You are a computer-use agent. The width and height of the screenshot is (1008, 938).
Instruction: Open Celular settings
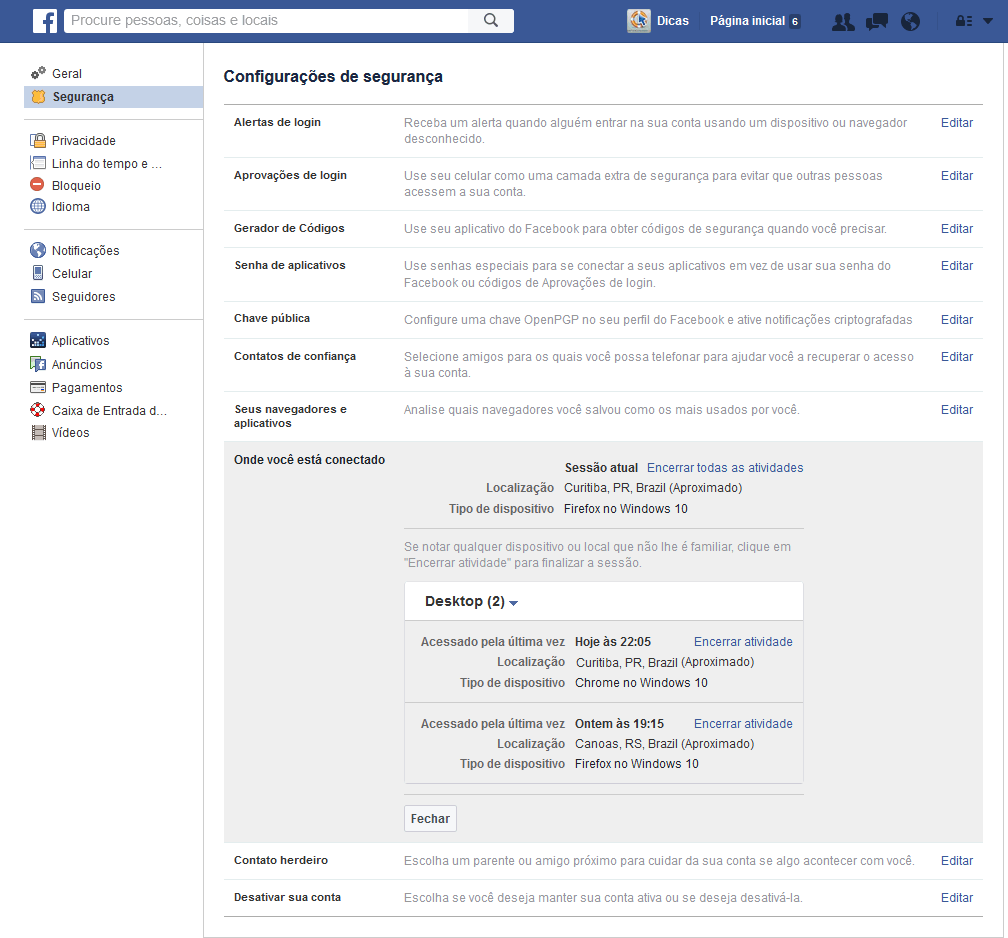pos(72,274)
